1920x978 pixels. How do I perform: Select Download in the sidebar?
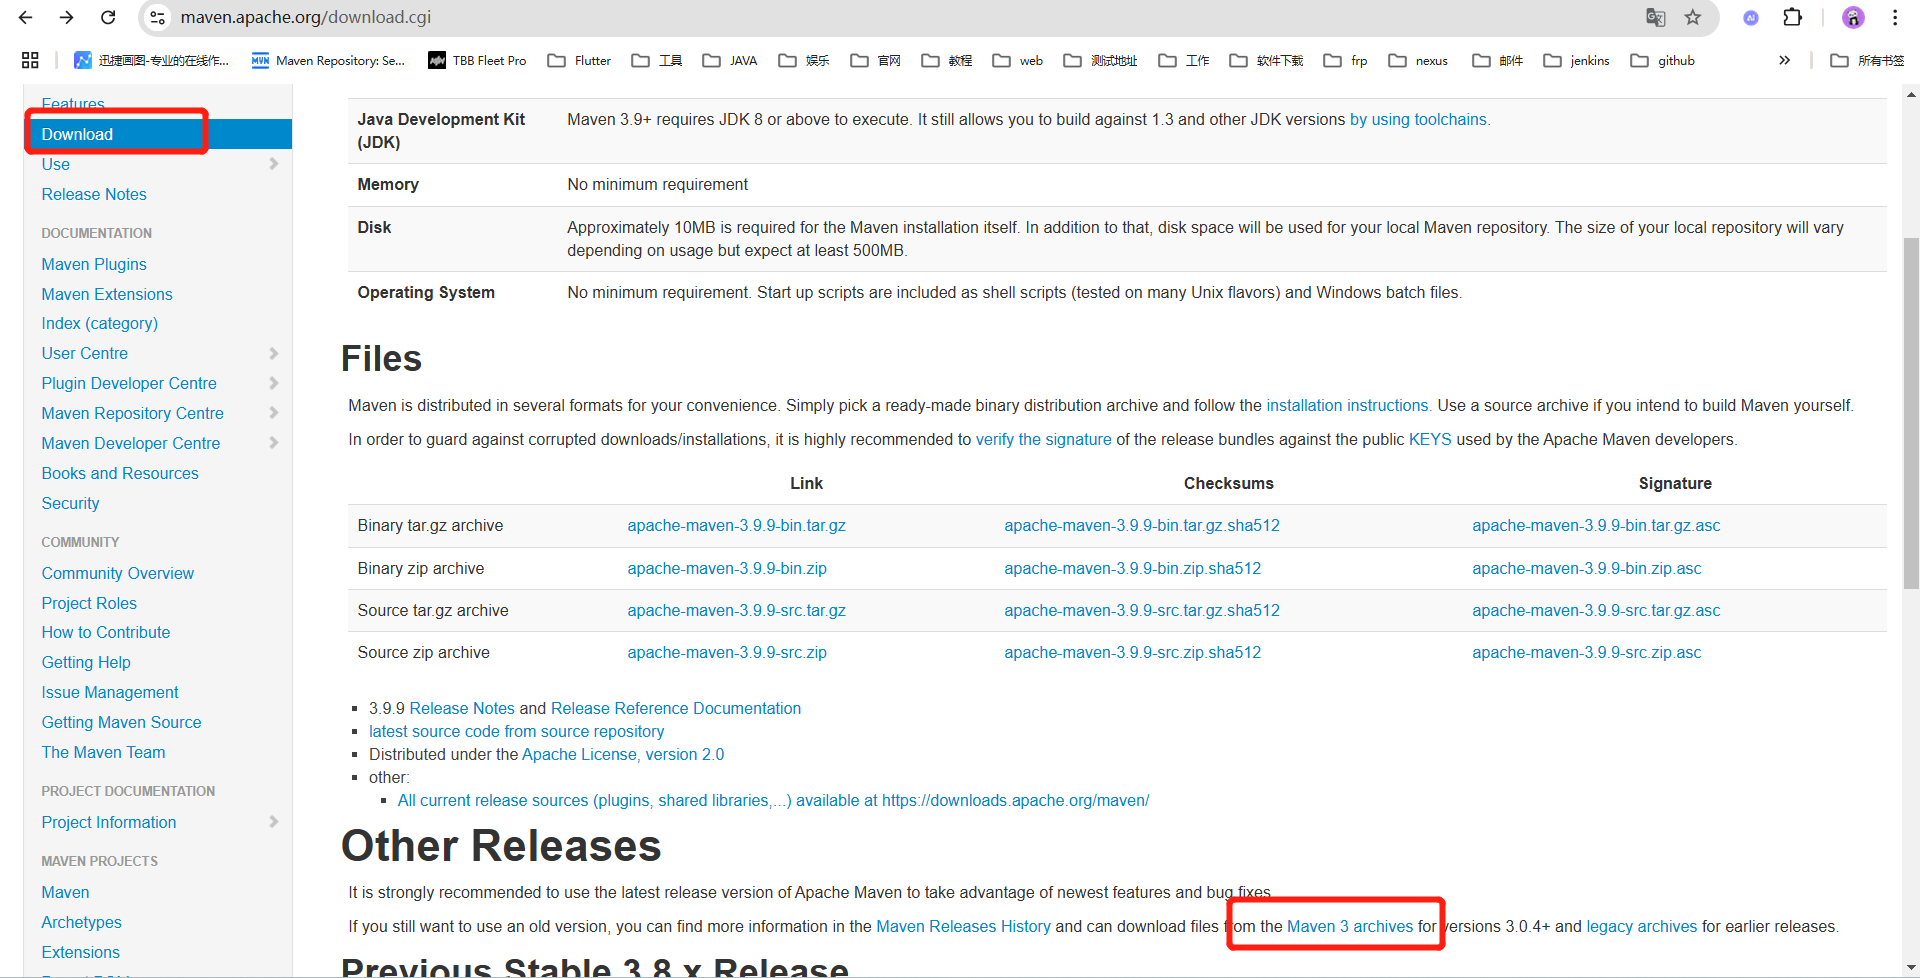click(x=158, y=134)
